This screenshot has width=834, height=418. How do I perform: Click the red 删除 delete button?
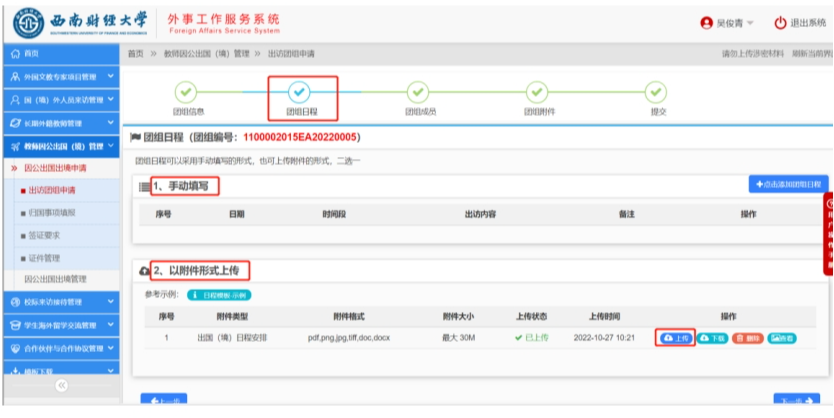click(x=747, y=338)
